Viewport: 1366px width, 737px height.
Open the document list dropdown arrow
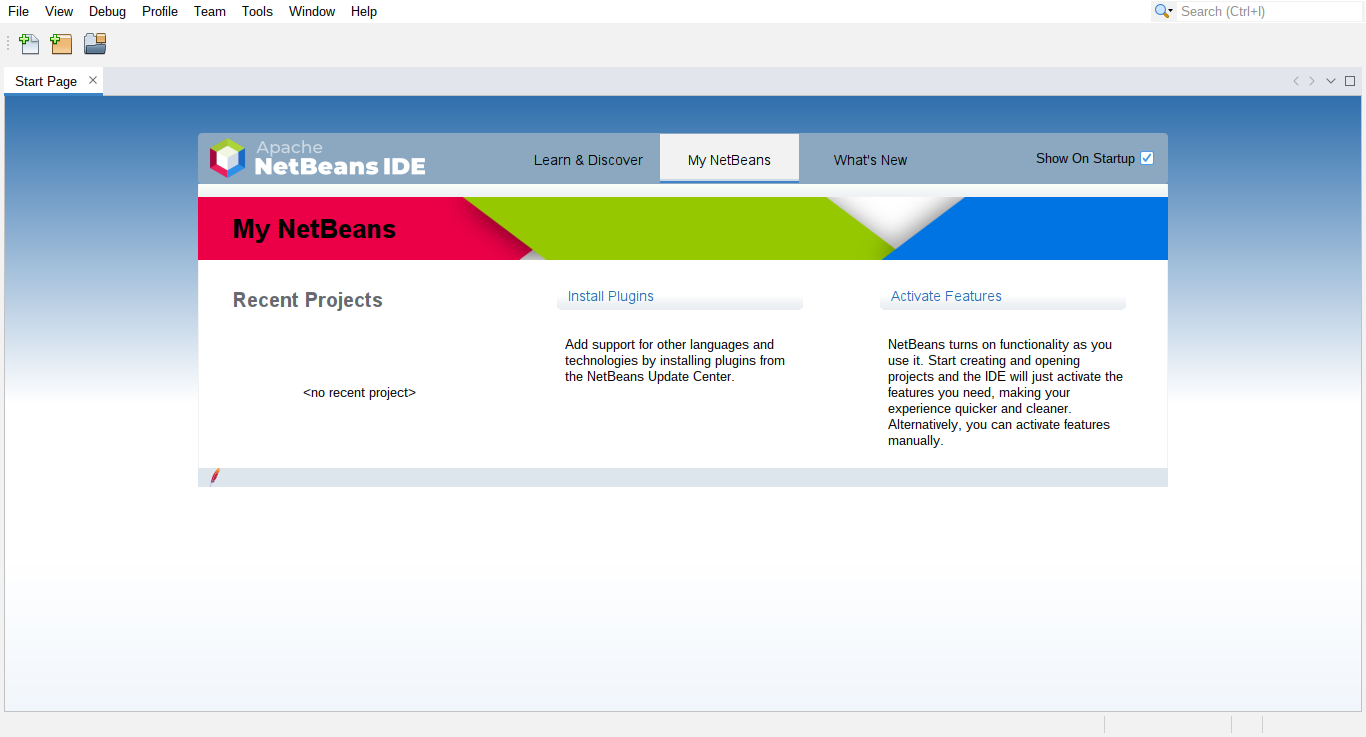pos(1331,81)
